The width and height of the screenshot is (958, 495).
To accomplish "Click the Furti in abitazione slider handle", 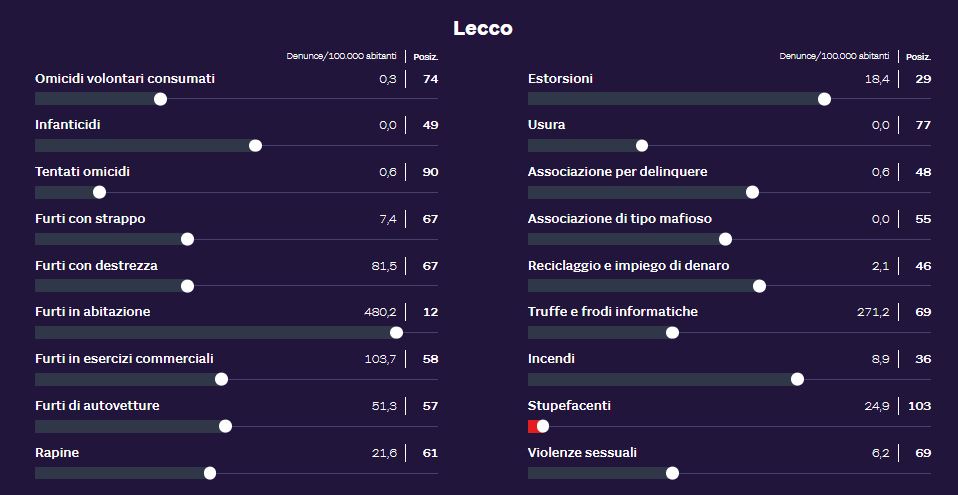I will (396, 333).
